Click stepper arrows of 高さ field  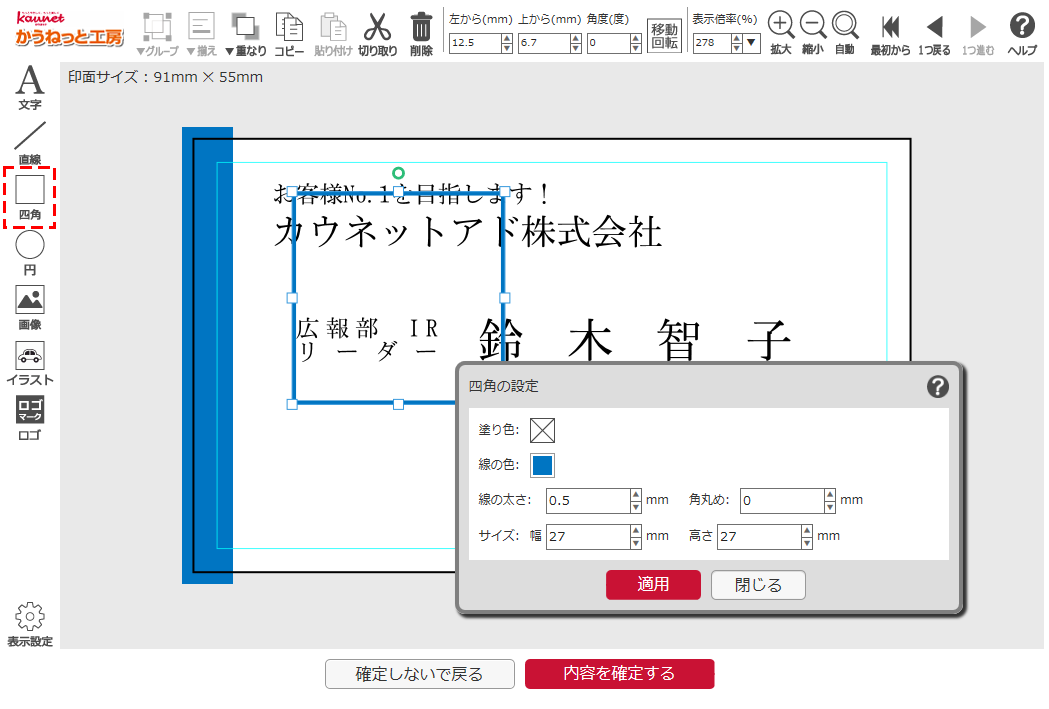[x=807, y=536]
